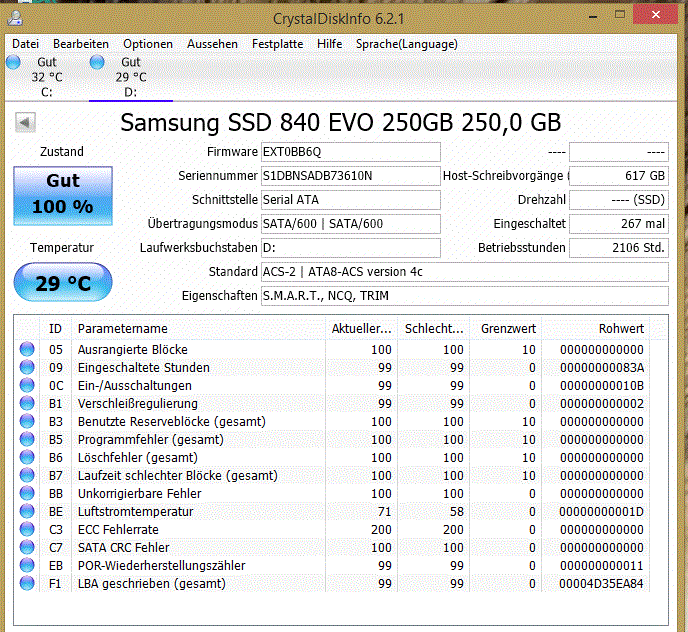This screenshot has height=632, width=688.
Task: Click the Firmware field EXT0BB6Q
Action: point(351,152)
